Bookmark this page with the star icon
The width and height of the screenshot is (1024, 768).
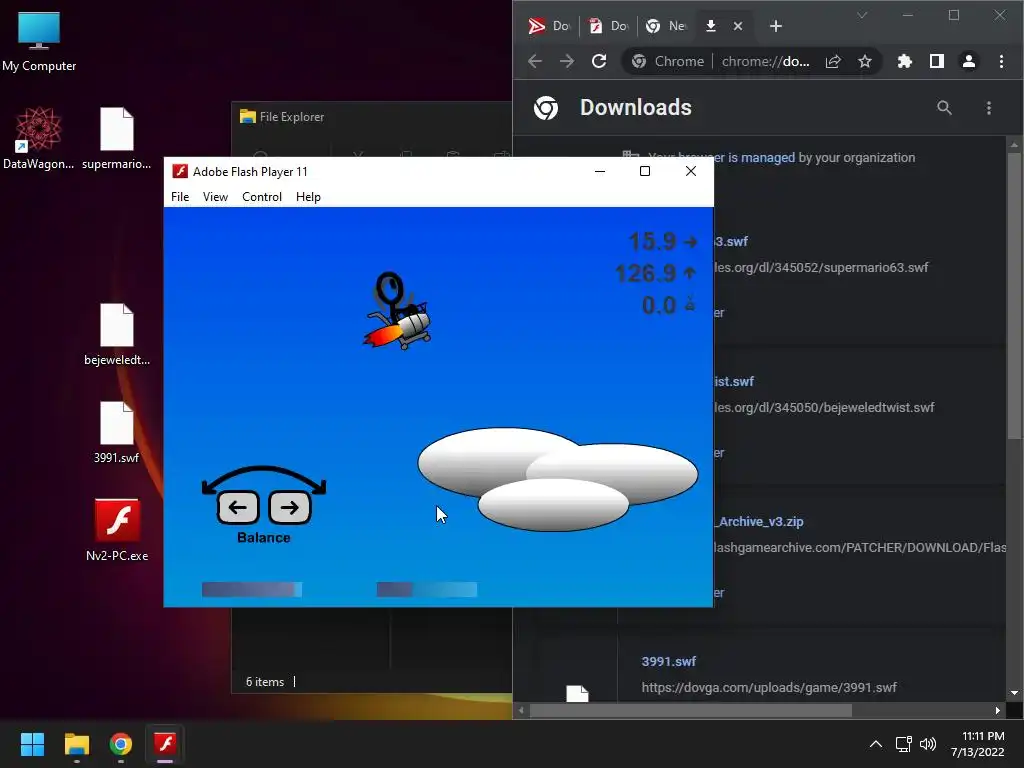tap(865, 61)
